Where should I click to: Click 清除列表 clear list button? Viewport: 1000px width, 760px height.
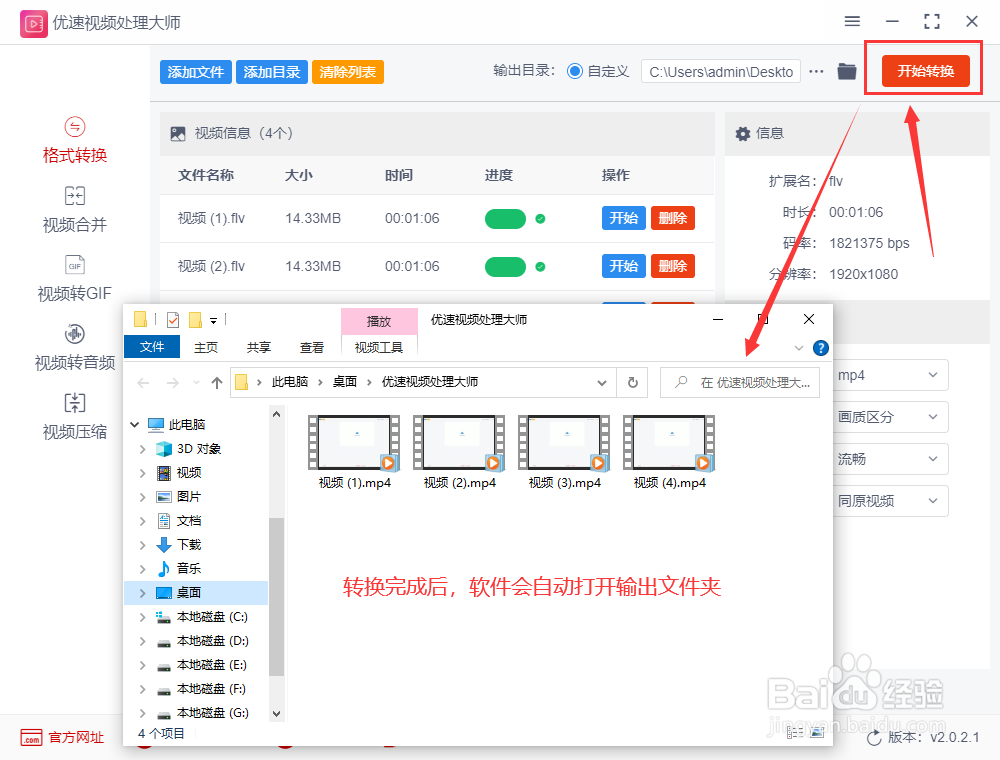point(348,72)
